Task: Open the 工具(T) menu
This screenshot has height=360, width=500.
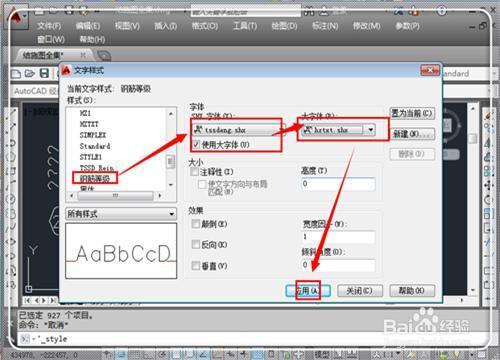Action: [x=245, y=26]
